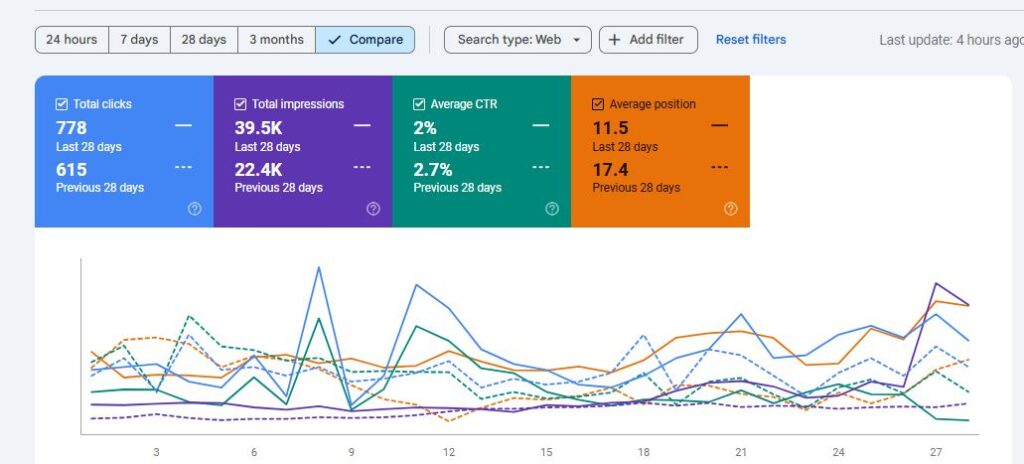The height and width of the screenshot is (464, 1024).
Task: Click the solid line legend on Average position
Action: [719, 125]
